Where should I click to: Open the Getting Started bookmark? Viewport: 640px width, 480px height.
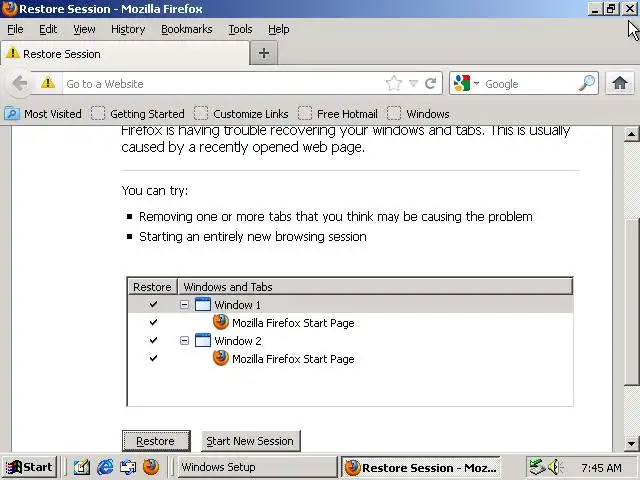pos(138,114)
